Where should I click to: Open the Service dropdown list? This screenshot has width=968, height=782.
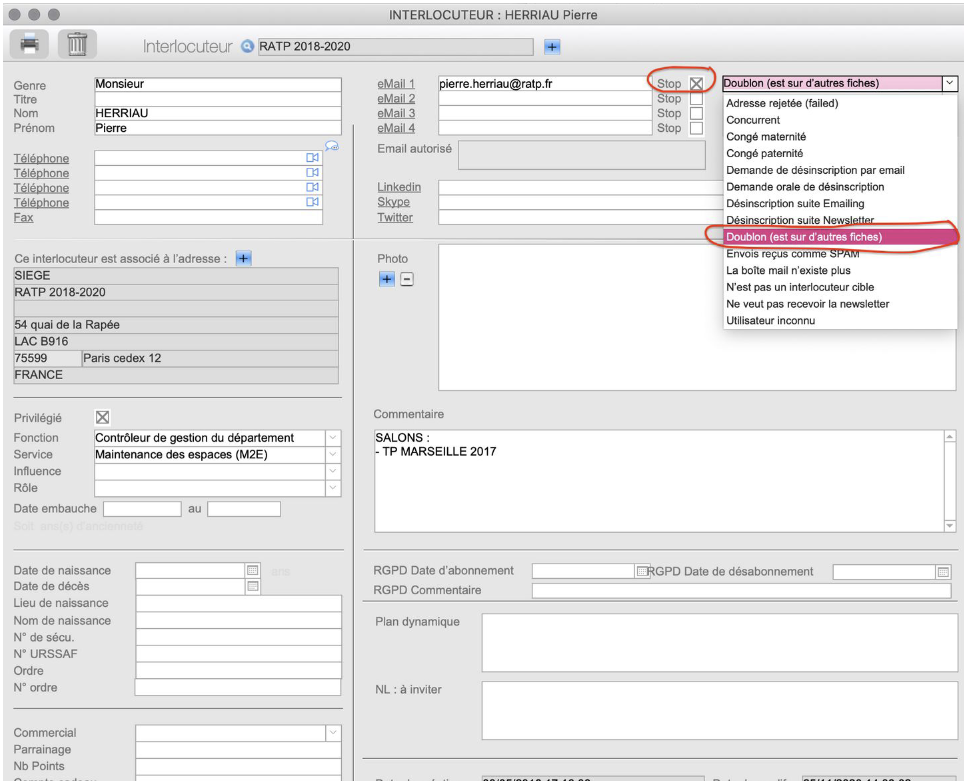[x=333, y=455]
